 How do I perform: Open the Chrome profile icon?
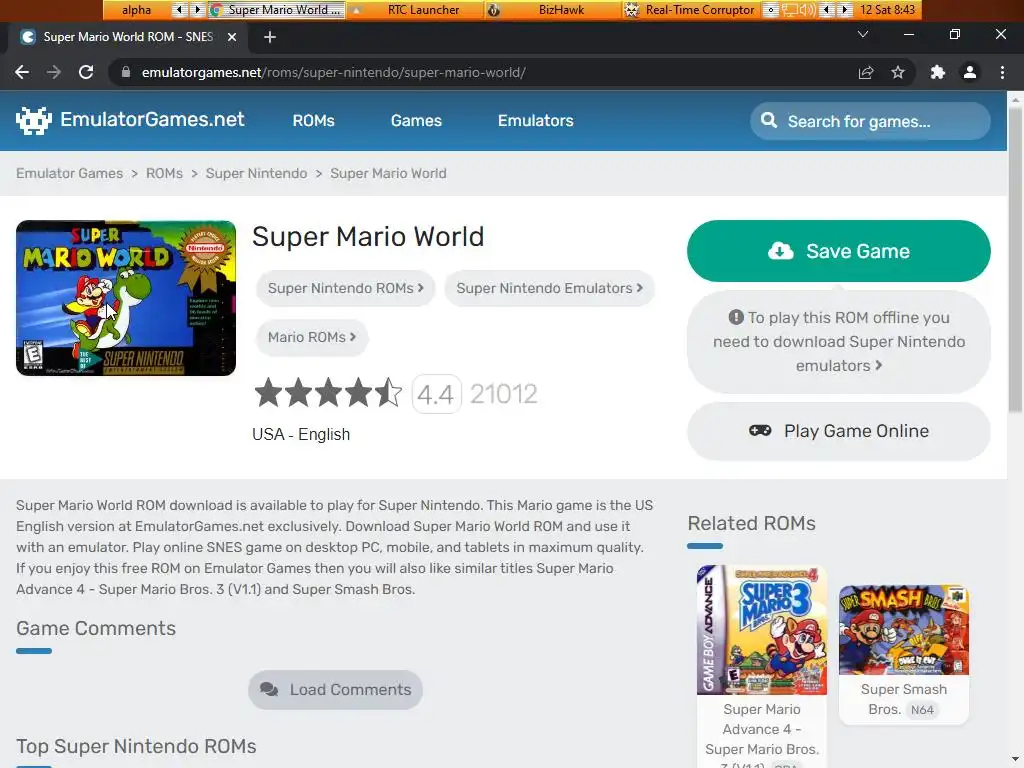pyautogui.click(x=970, y=72)
